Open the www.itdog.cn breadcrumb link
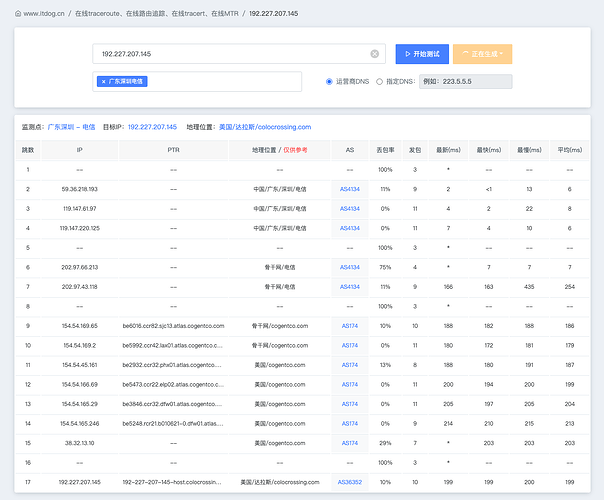Viewport: 604px width, 500px height. (x=44, y=13)
